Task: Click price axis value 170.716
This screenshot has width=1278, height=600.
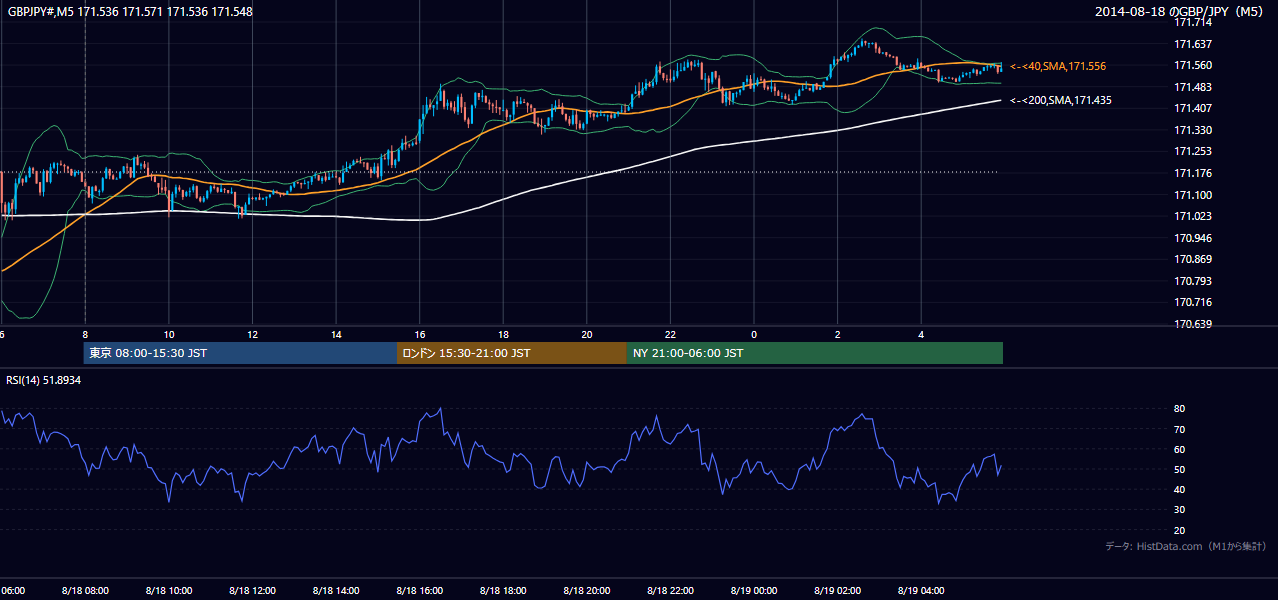Action: (1192, 302)
